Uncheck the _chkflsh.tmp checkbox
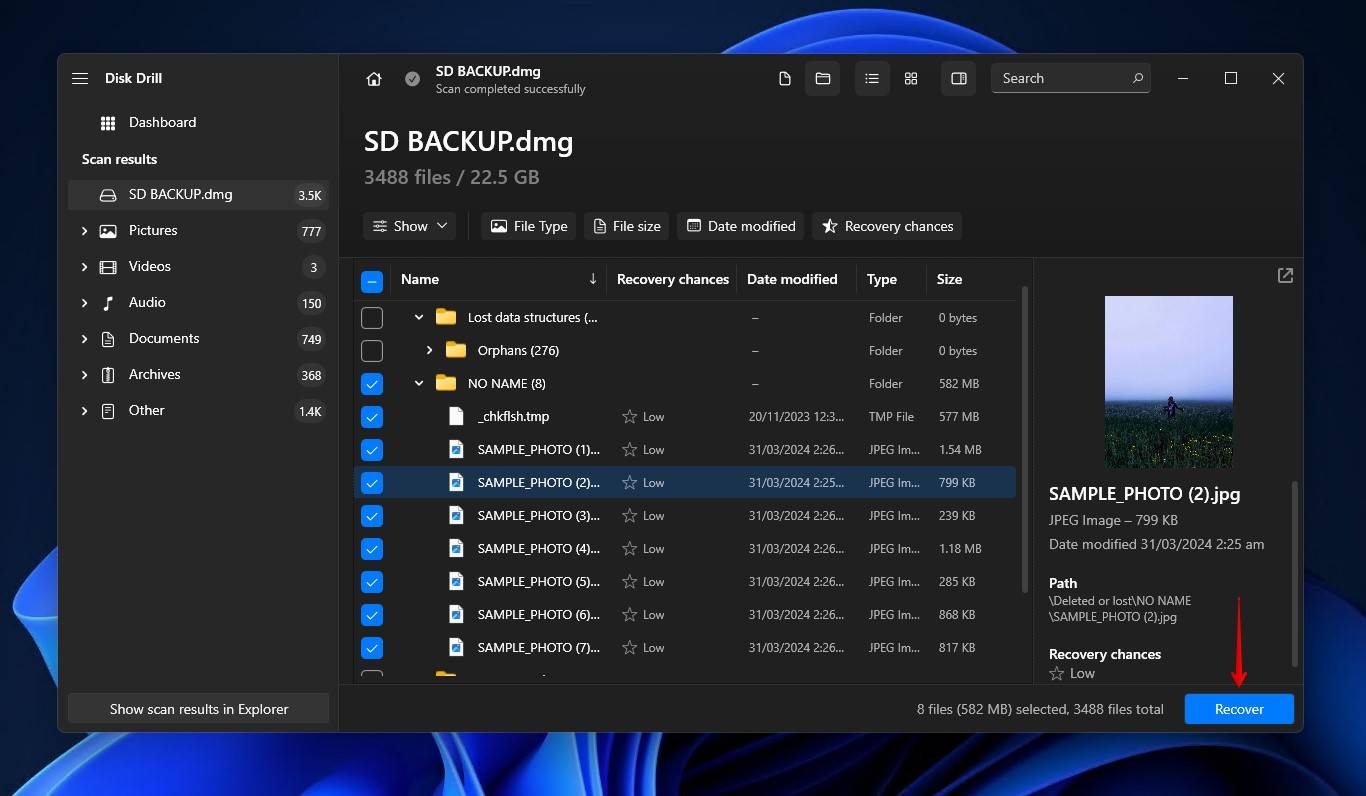1366x796 pixels. click(371, 417)
